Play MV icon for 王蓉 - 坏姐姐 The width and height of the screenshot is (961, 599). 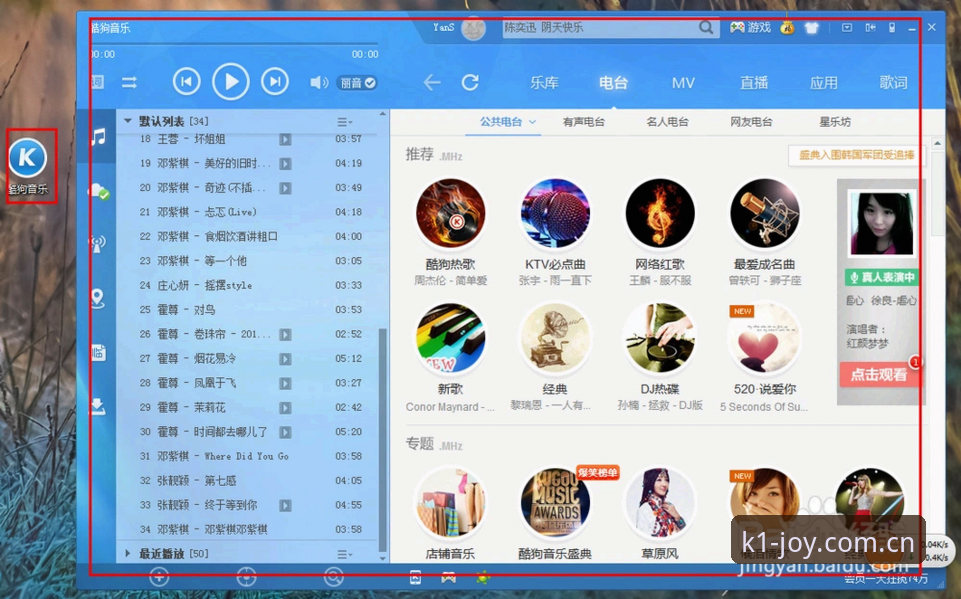[x=285, y=139]
